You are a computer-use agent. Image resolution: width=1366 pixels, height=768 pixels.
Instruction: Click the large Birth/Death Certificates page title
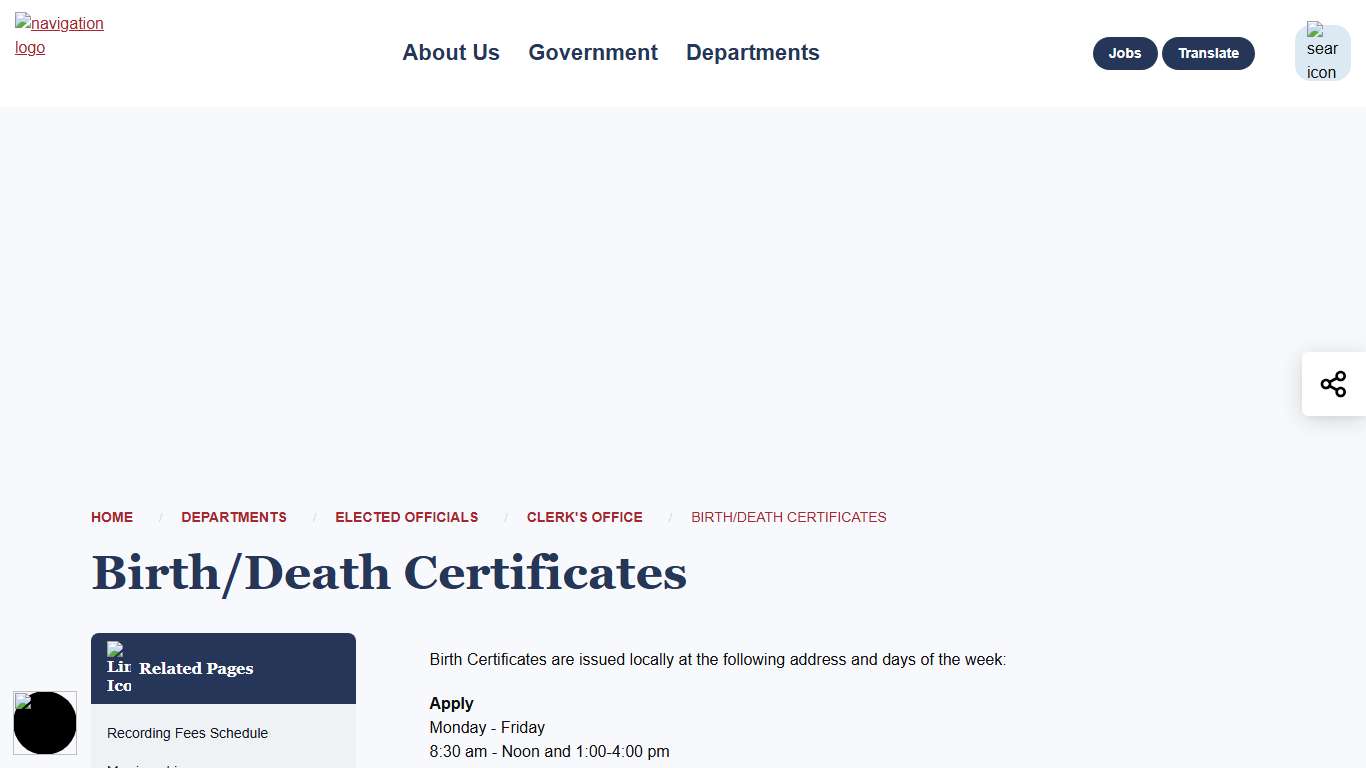click(389, 573)
